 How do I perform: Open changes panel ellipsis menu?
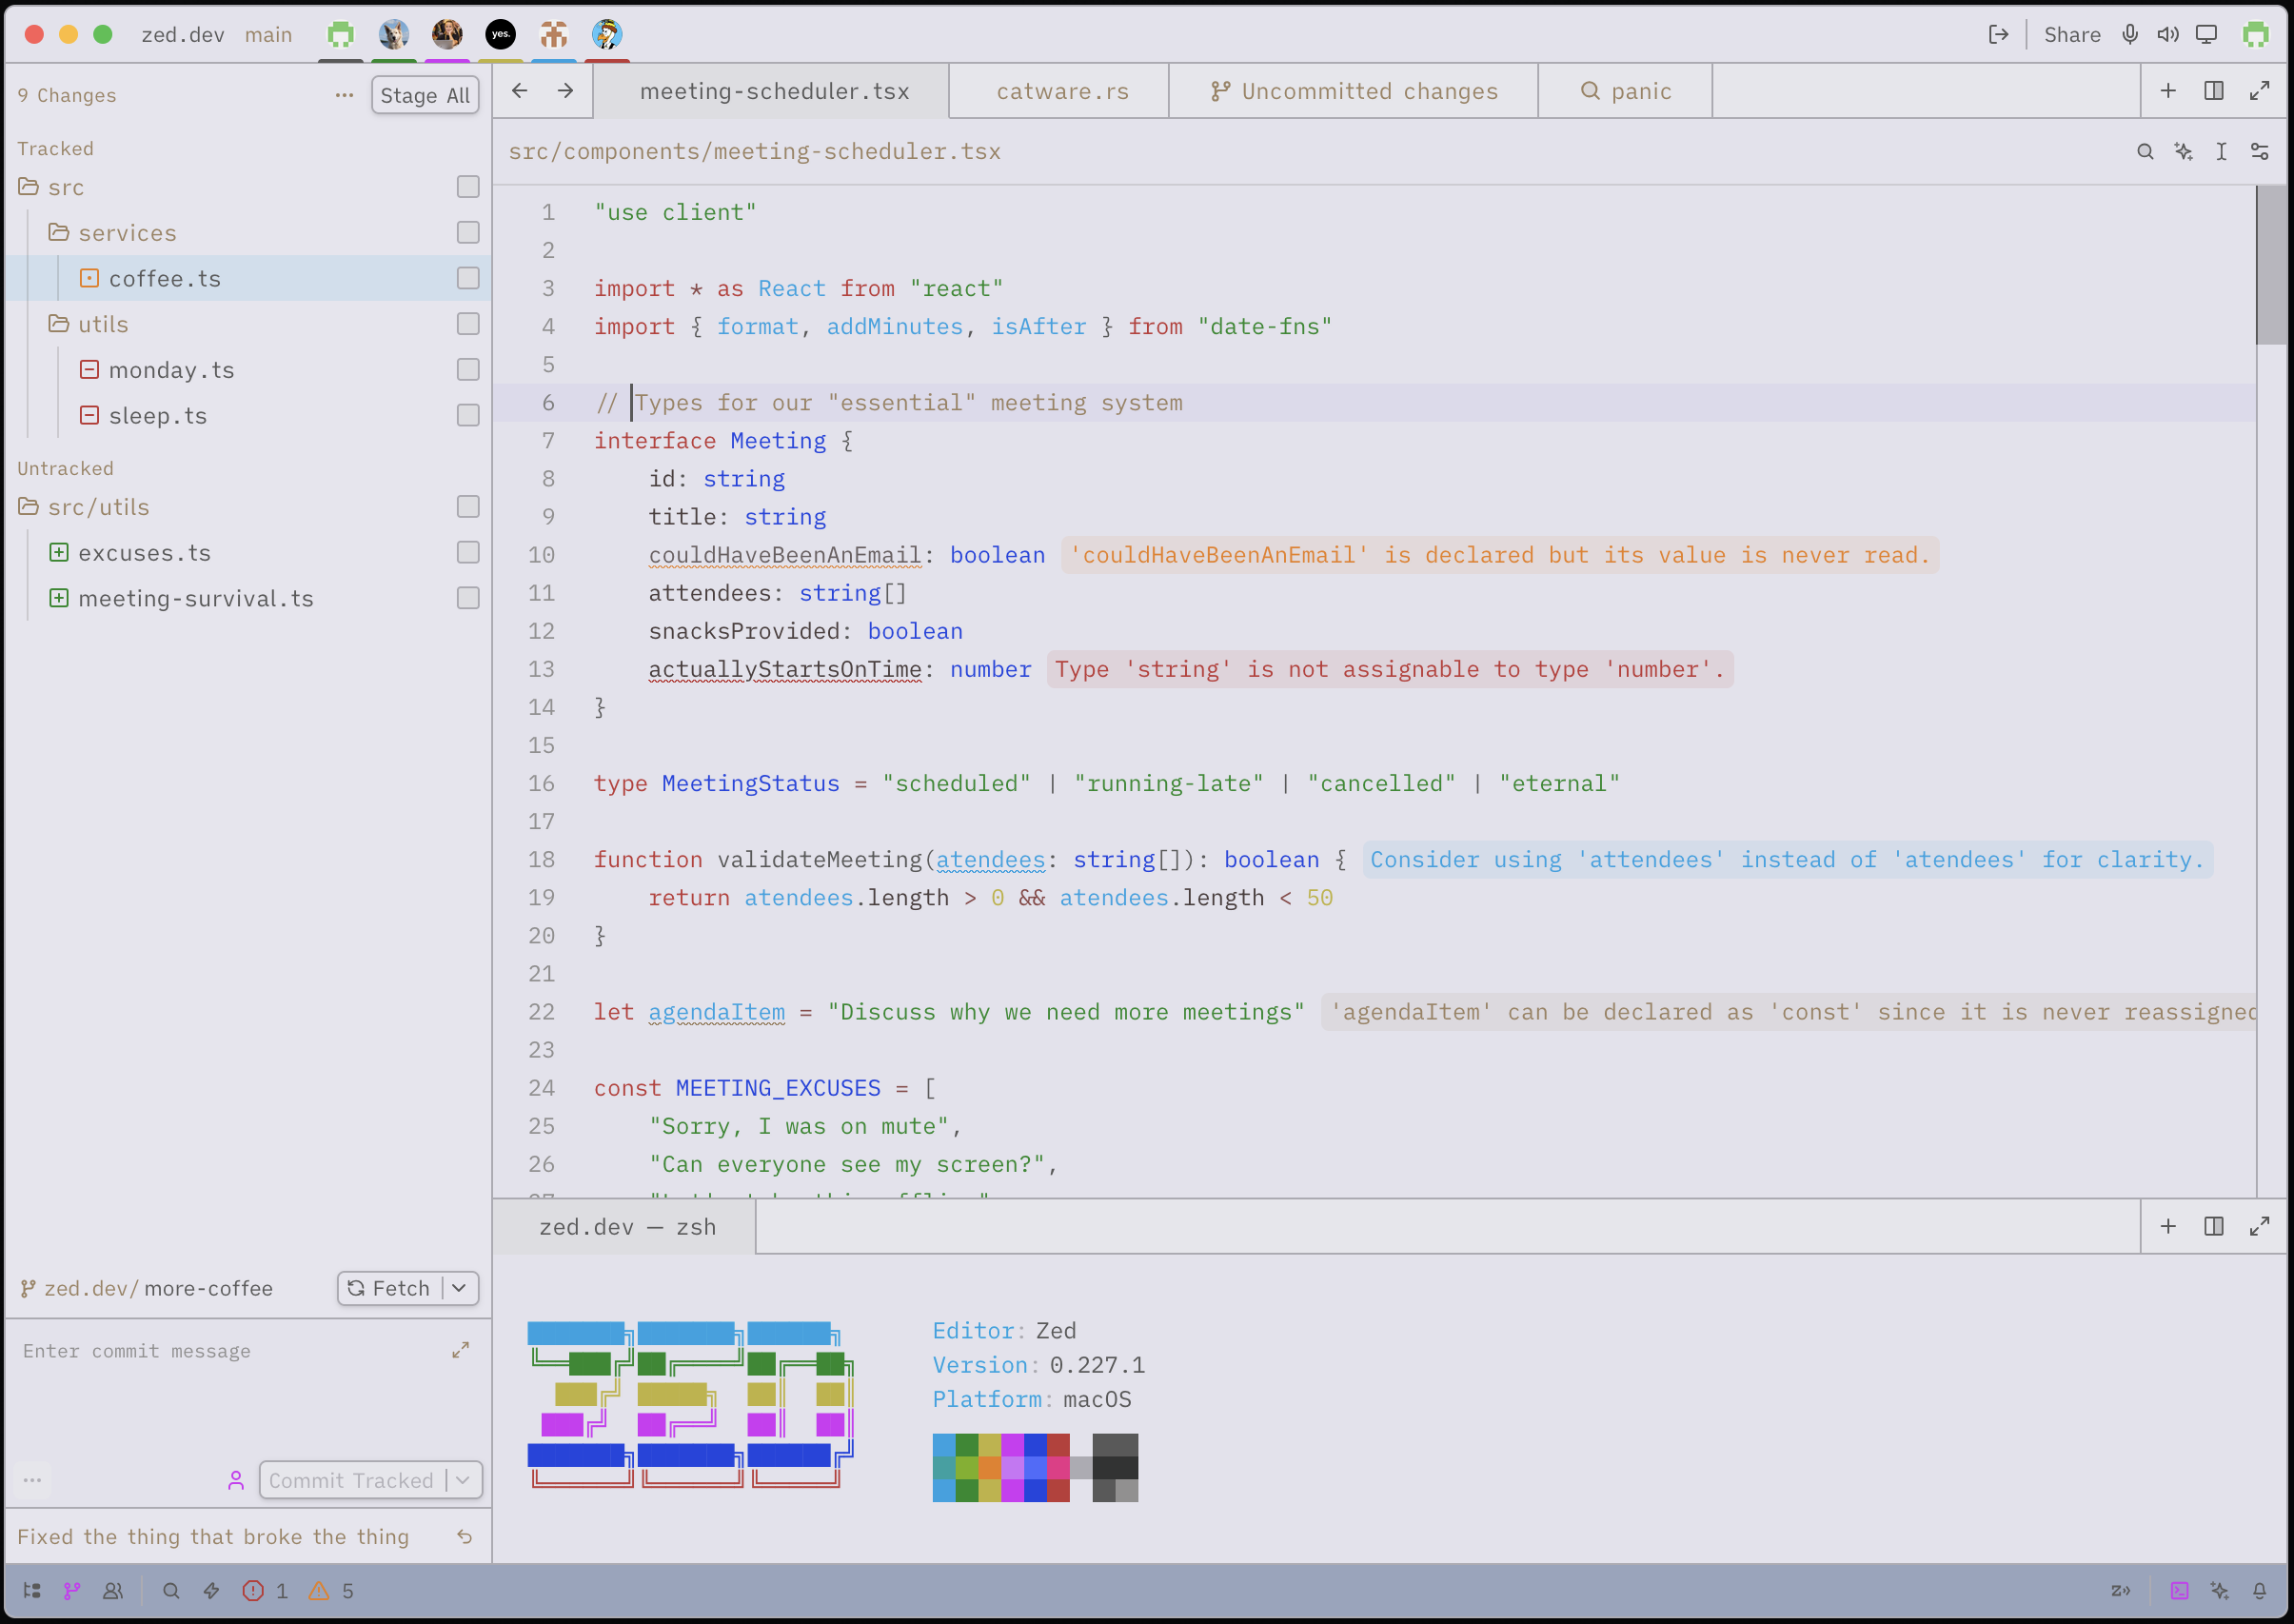(x=345, y=95)
